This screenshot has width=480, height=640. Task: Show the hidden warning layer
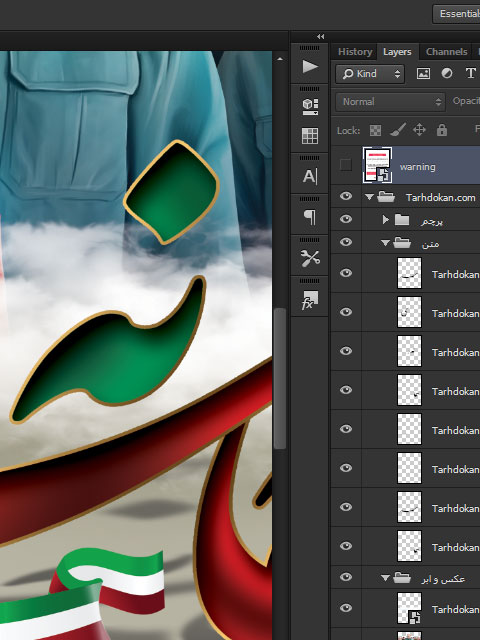pos(346,165)
